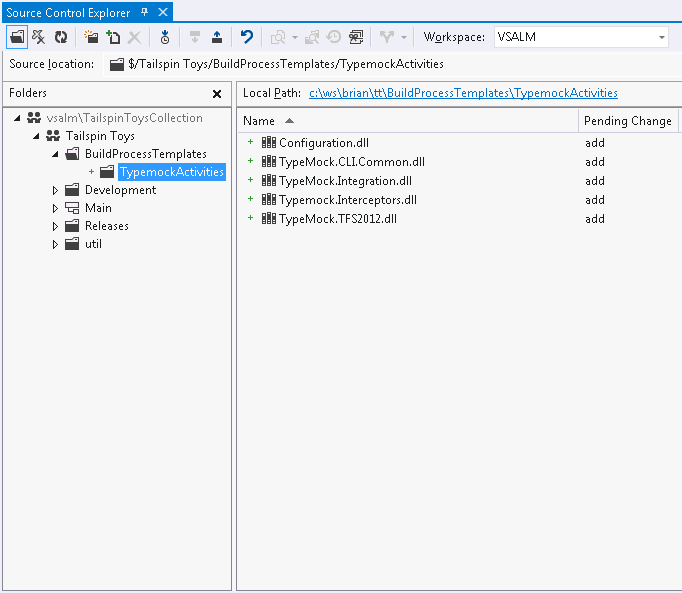Click the New Folder toolbar icon

point(91,37)
